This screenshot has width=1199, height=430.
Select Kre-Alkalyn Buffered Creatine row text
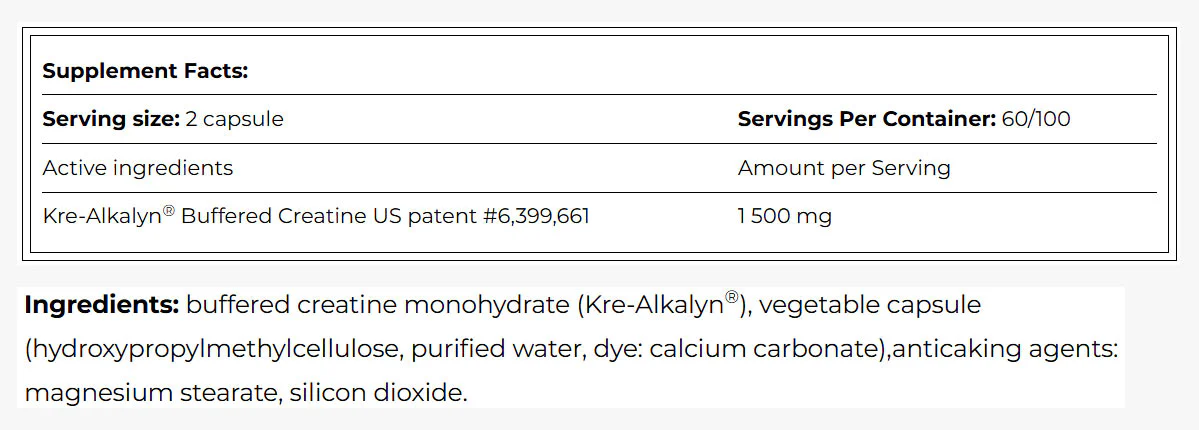point(316,217)
